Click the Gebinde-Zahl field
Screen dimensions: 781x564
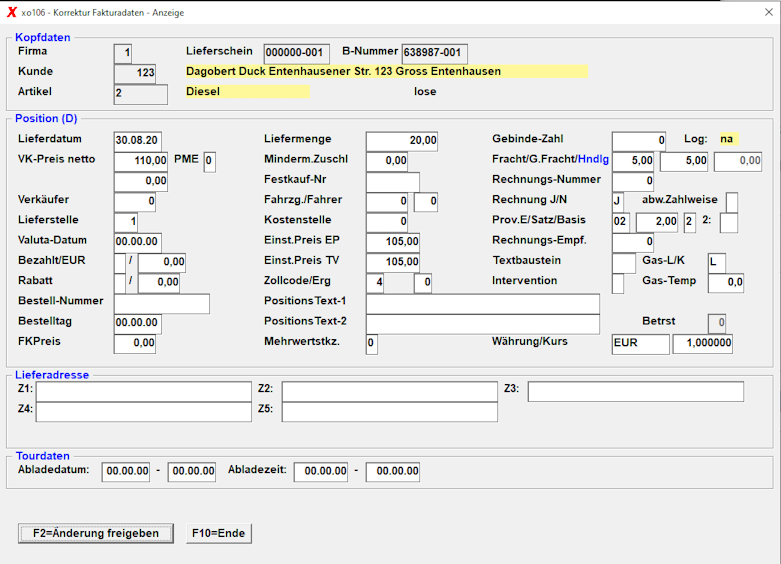click(639, 141)
